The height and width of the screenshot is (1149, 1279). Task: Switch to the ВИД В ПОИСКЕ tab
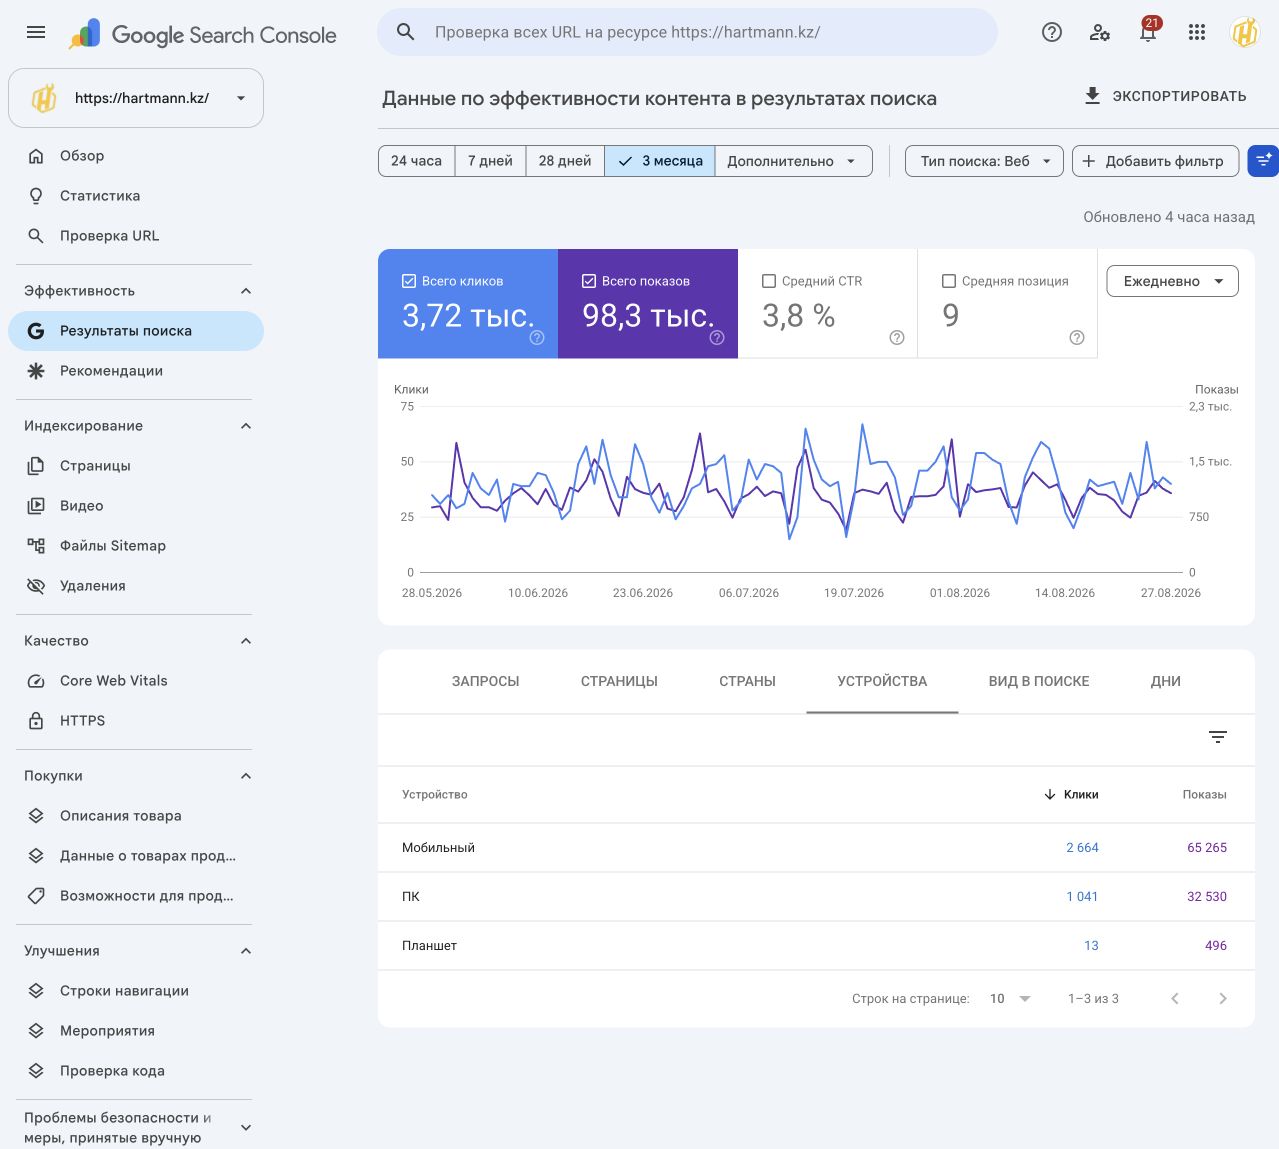tap(1039, 681)
